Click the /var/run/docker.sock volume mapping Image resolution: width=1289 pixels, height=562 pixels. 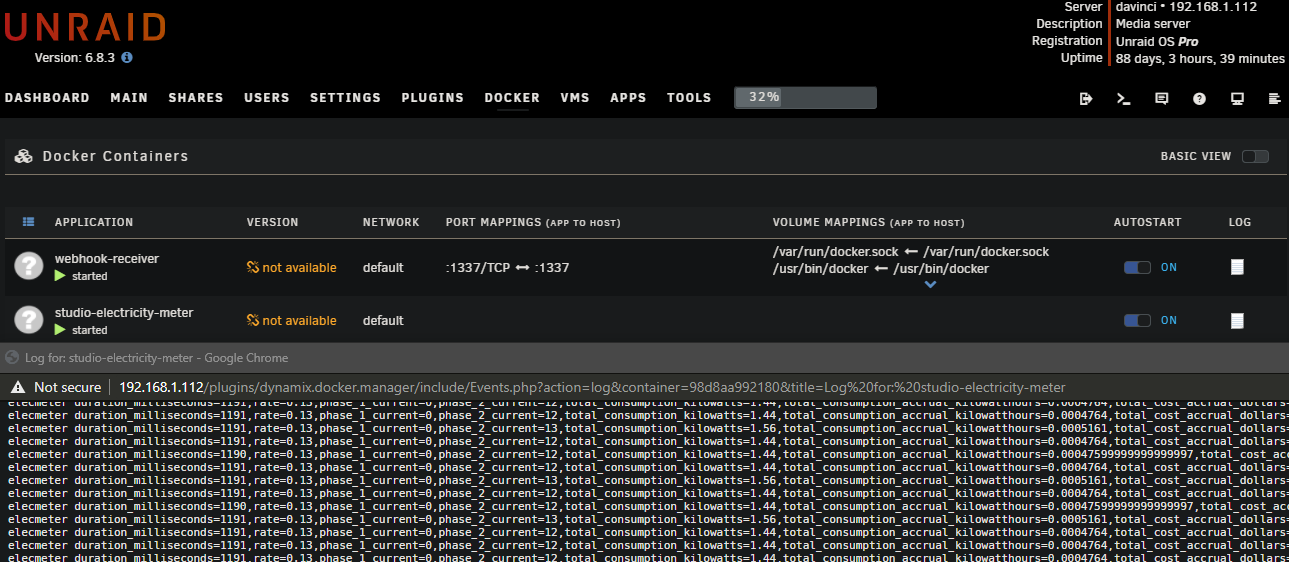pos(911,252)
